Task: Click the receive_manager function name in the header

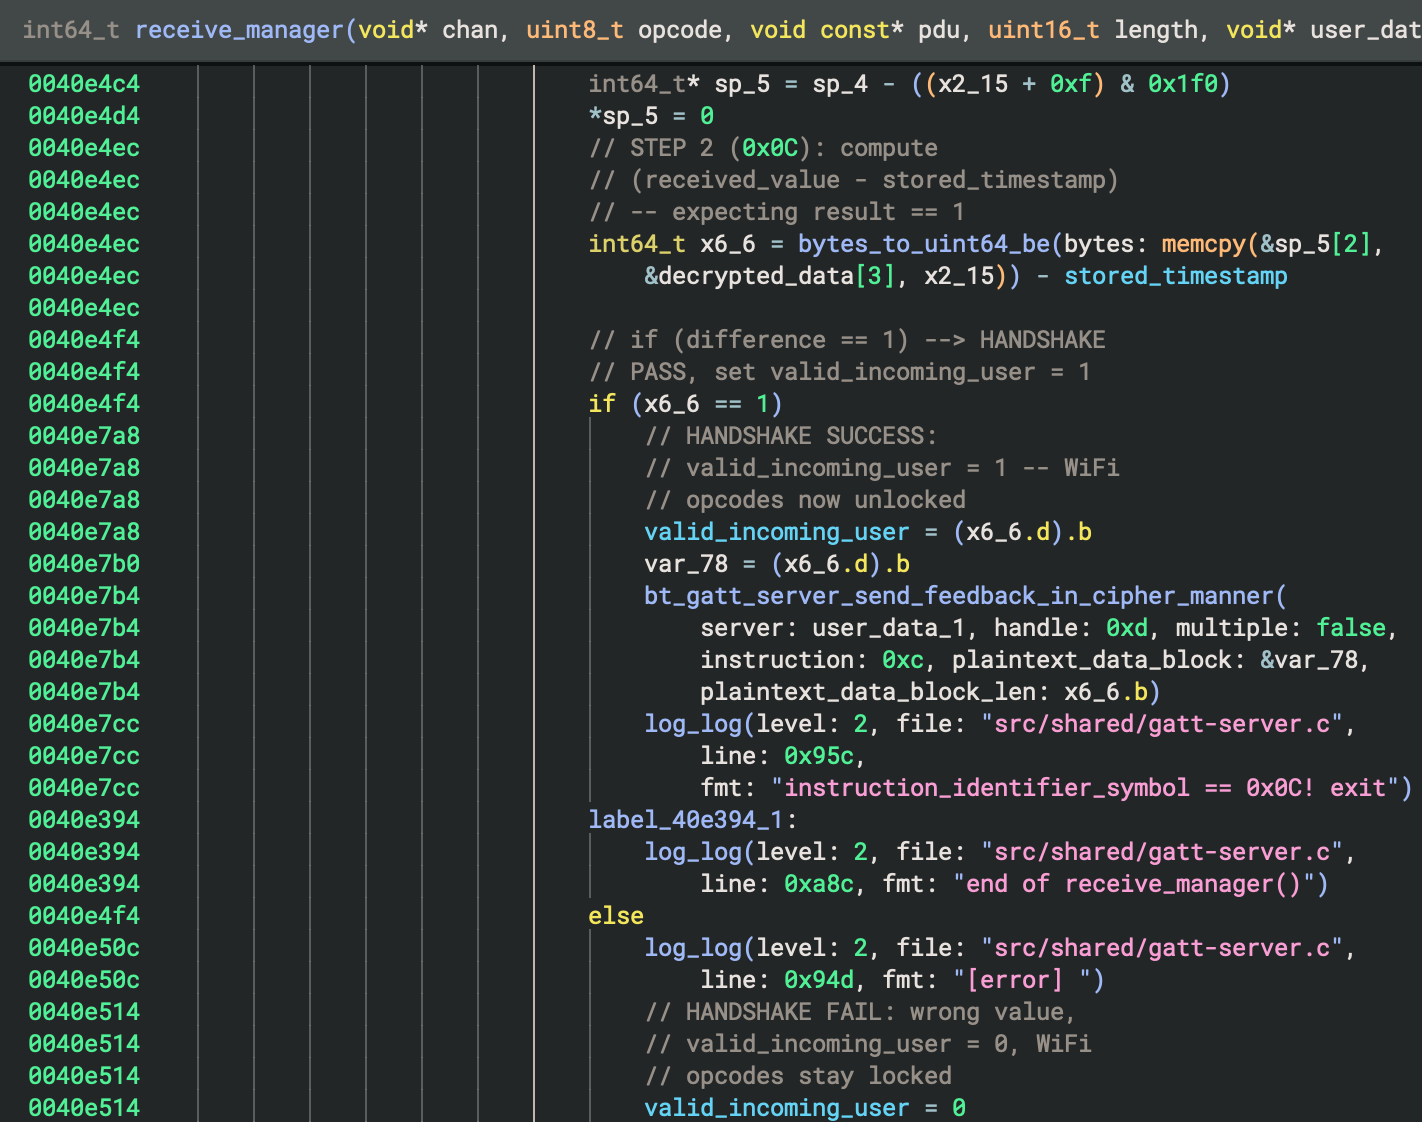Action: point(239,30)
